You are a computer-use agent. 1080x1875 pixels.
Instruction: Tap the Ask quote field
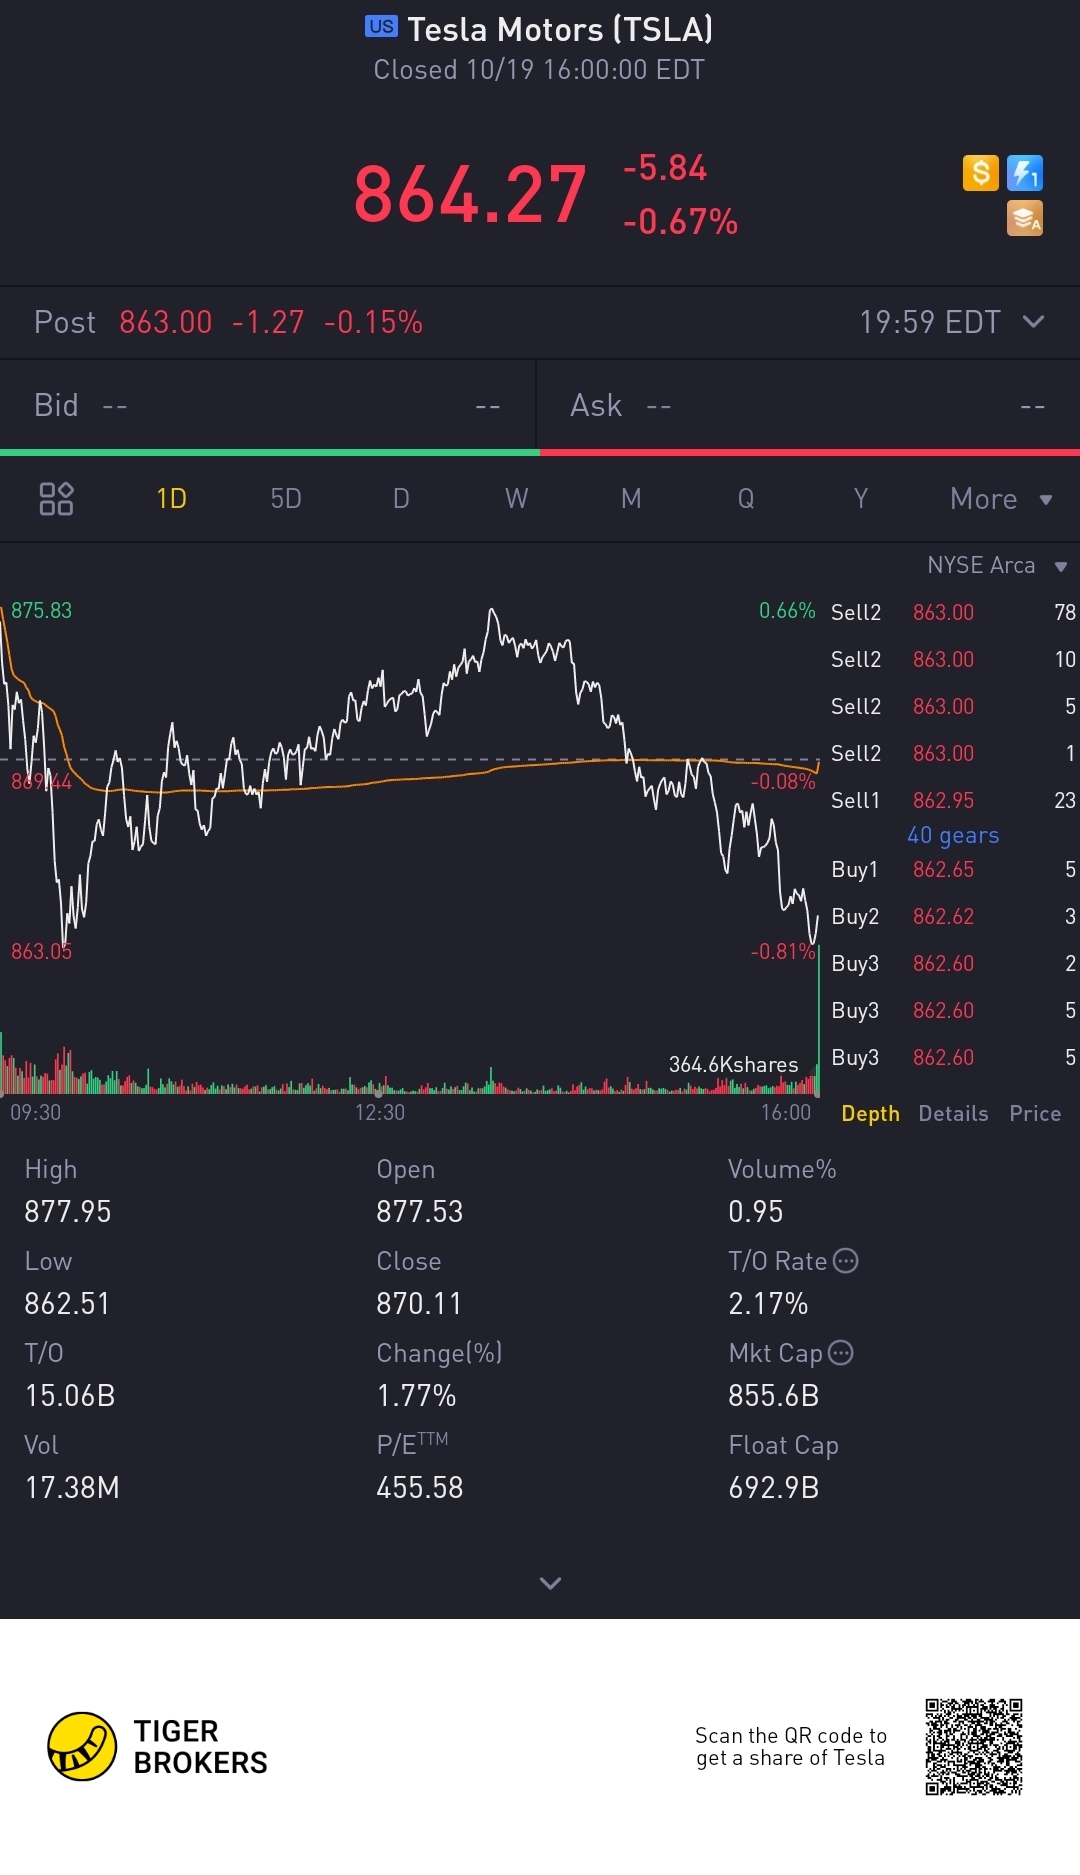point(809,405)
